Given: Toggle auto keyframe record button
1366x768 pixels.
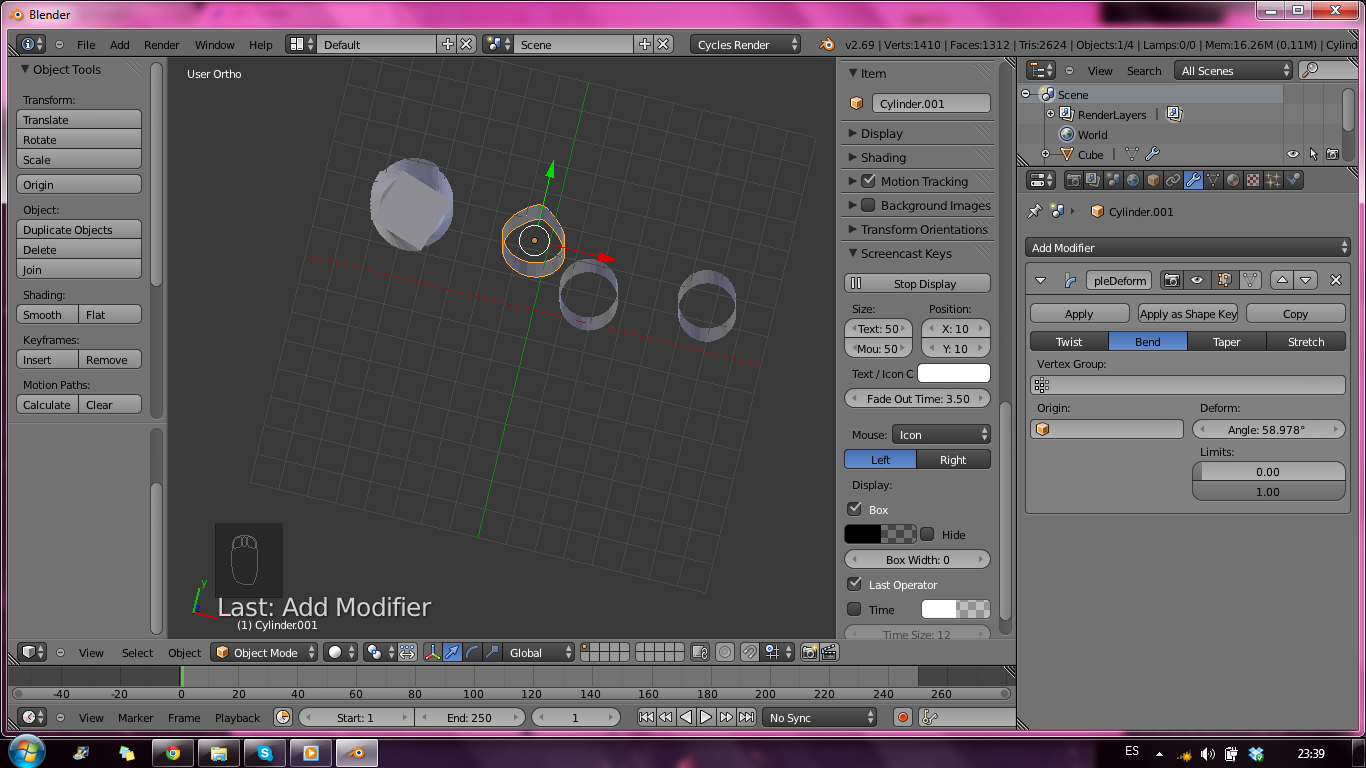Looking at the screenshot, I should [x=903, y=717].
